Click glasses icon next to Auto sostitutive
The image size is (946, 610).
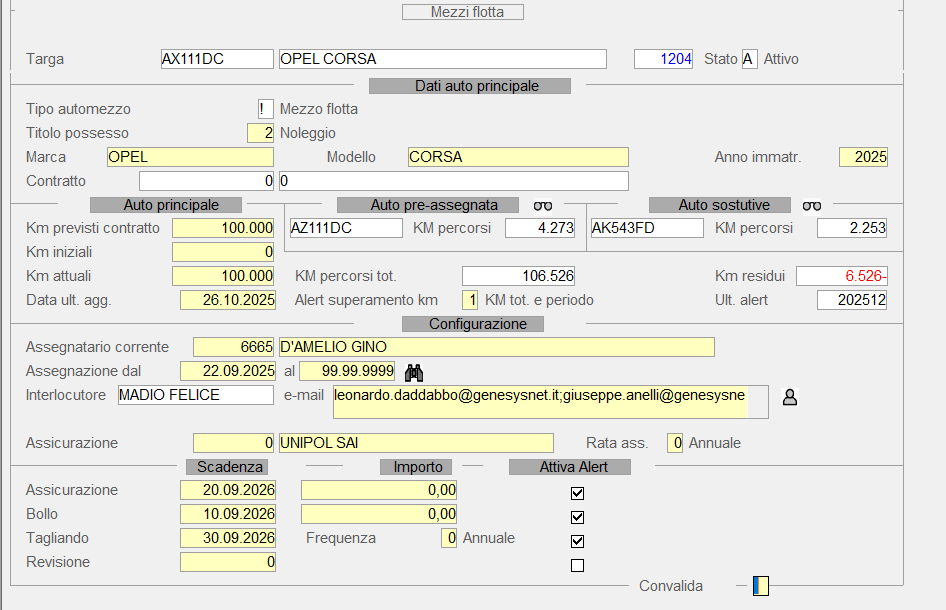pyautogui.click(x=812, y=205)
